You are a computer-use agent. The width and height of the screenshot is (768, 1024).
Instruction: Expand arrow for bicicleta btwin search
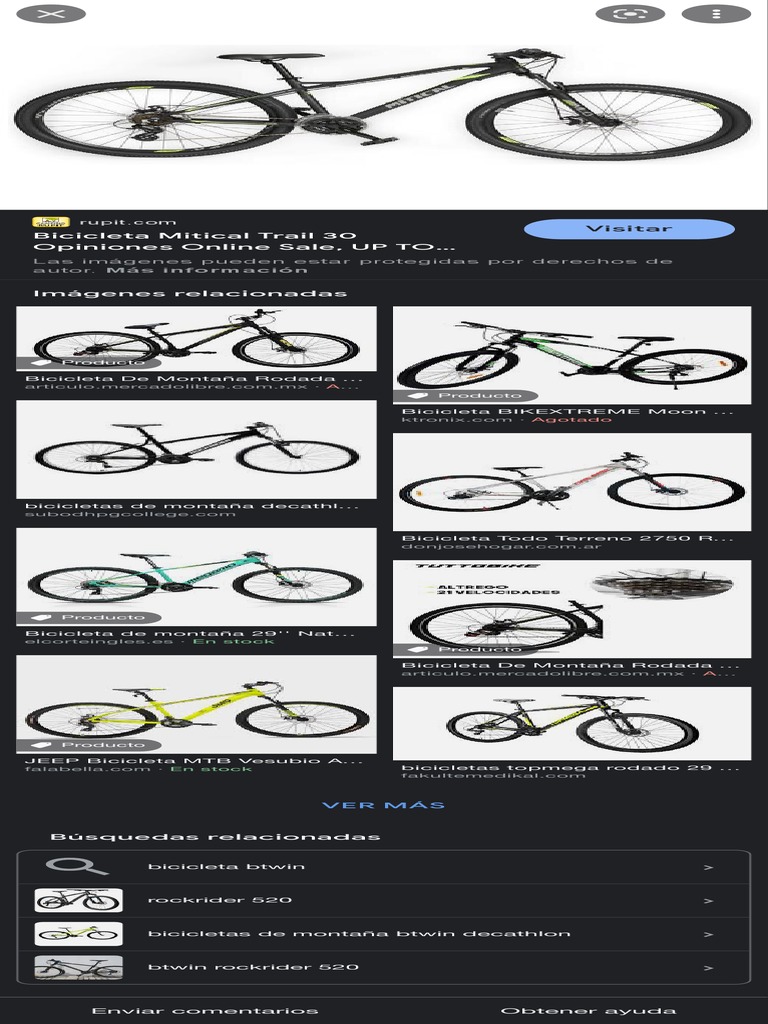708,867
